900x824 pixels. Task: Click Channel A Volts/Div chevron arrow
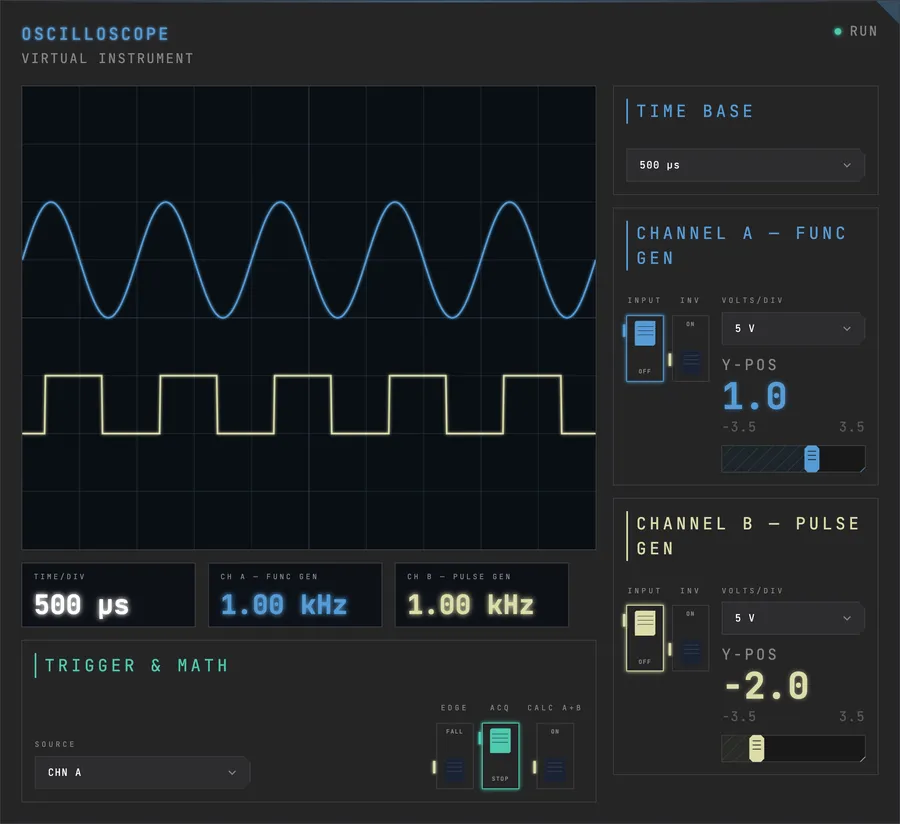(847, 329)
